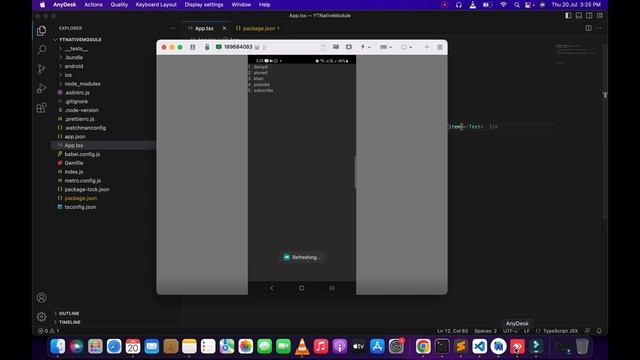Open the Run and Debug view

41,88
